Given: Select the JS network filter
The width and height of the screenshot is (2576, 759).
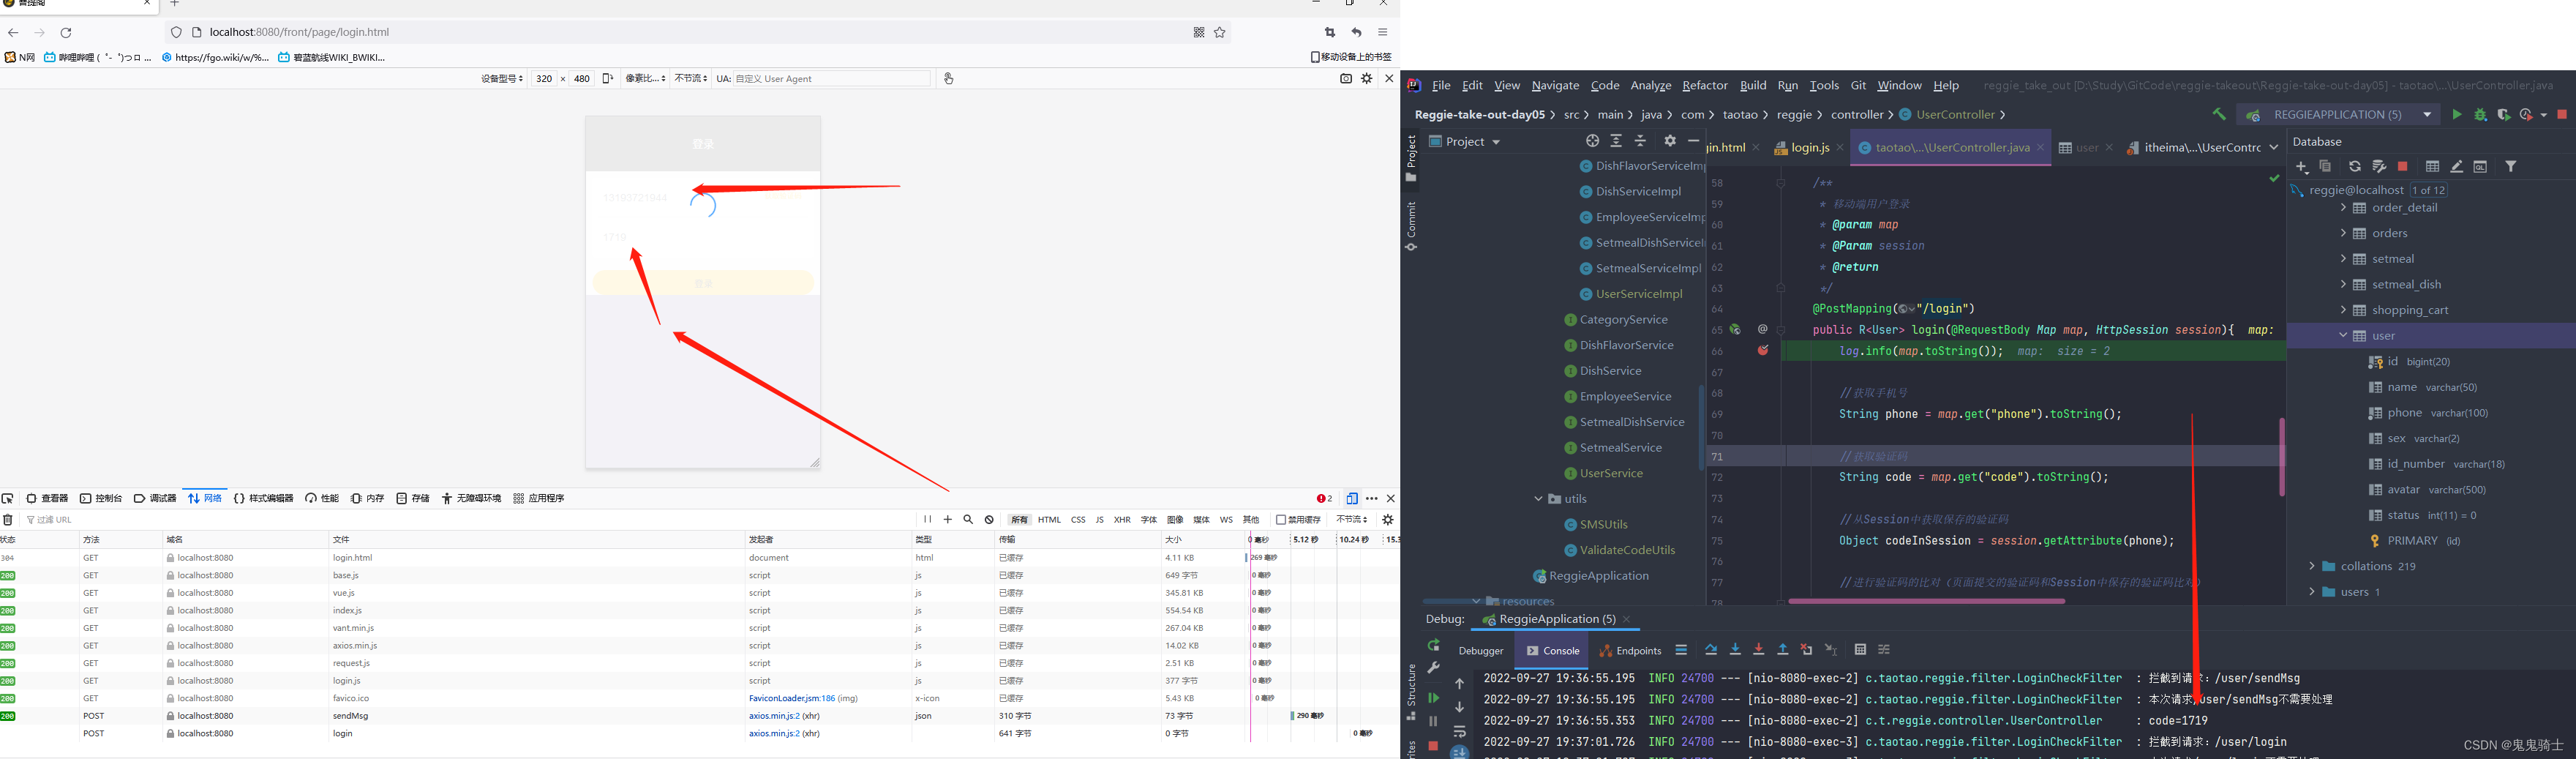Looking at the screenshot, I should pyautogui.click(x=1099, y=520).
